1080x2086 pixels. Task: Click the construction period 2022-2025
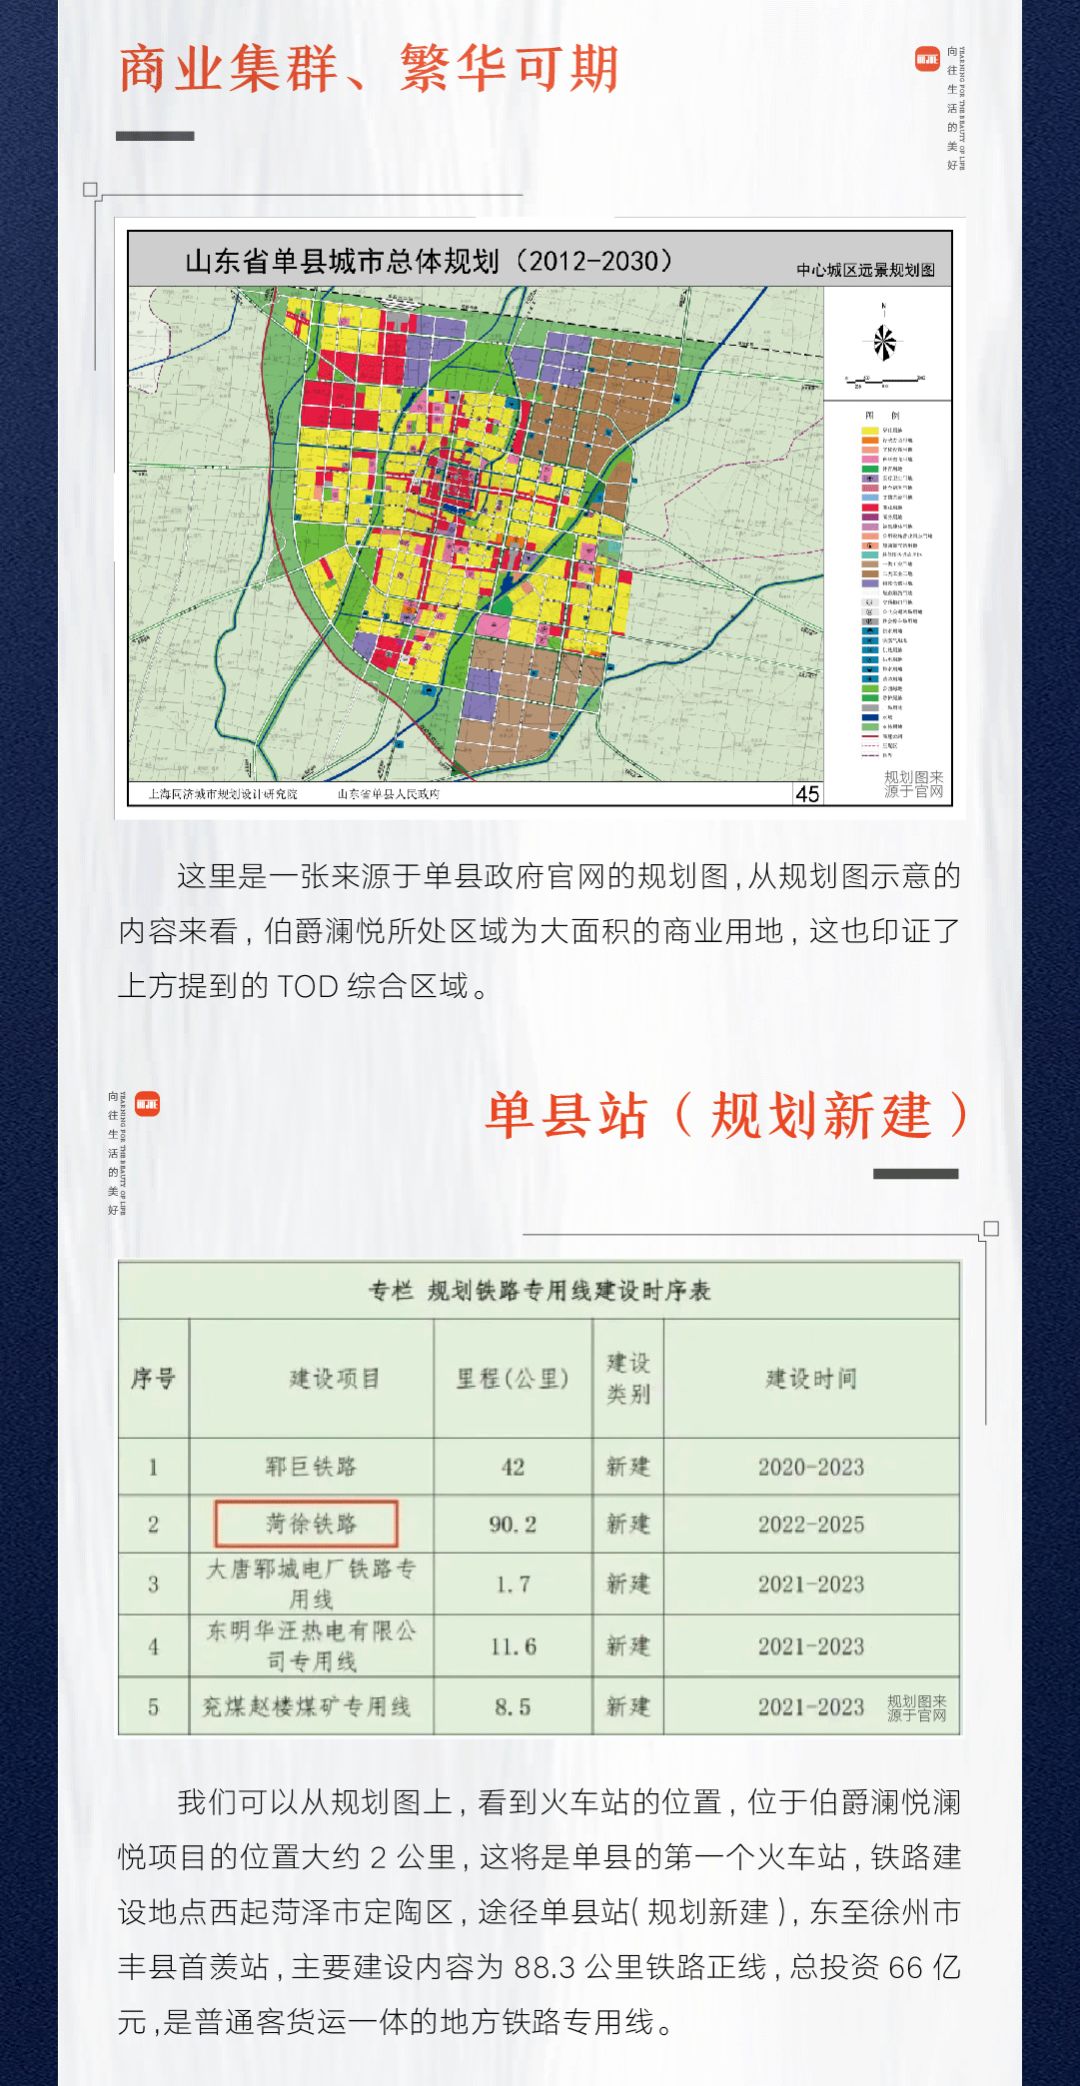(811, 1524)
